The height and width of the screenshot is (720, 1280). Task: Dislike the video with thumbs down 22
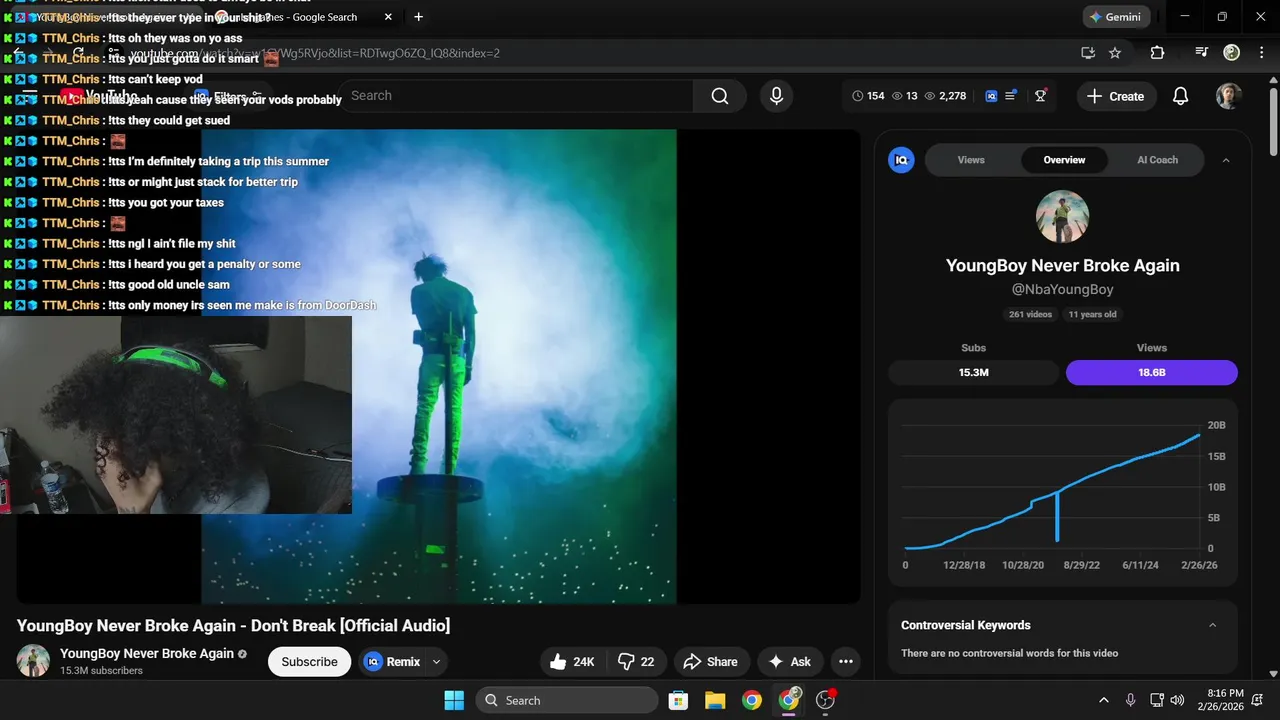(x=636, y=662)
